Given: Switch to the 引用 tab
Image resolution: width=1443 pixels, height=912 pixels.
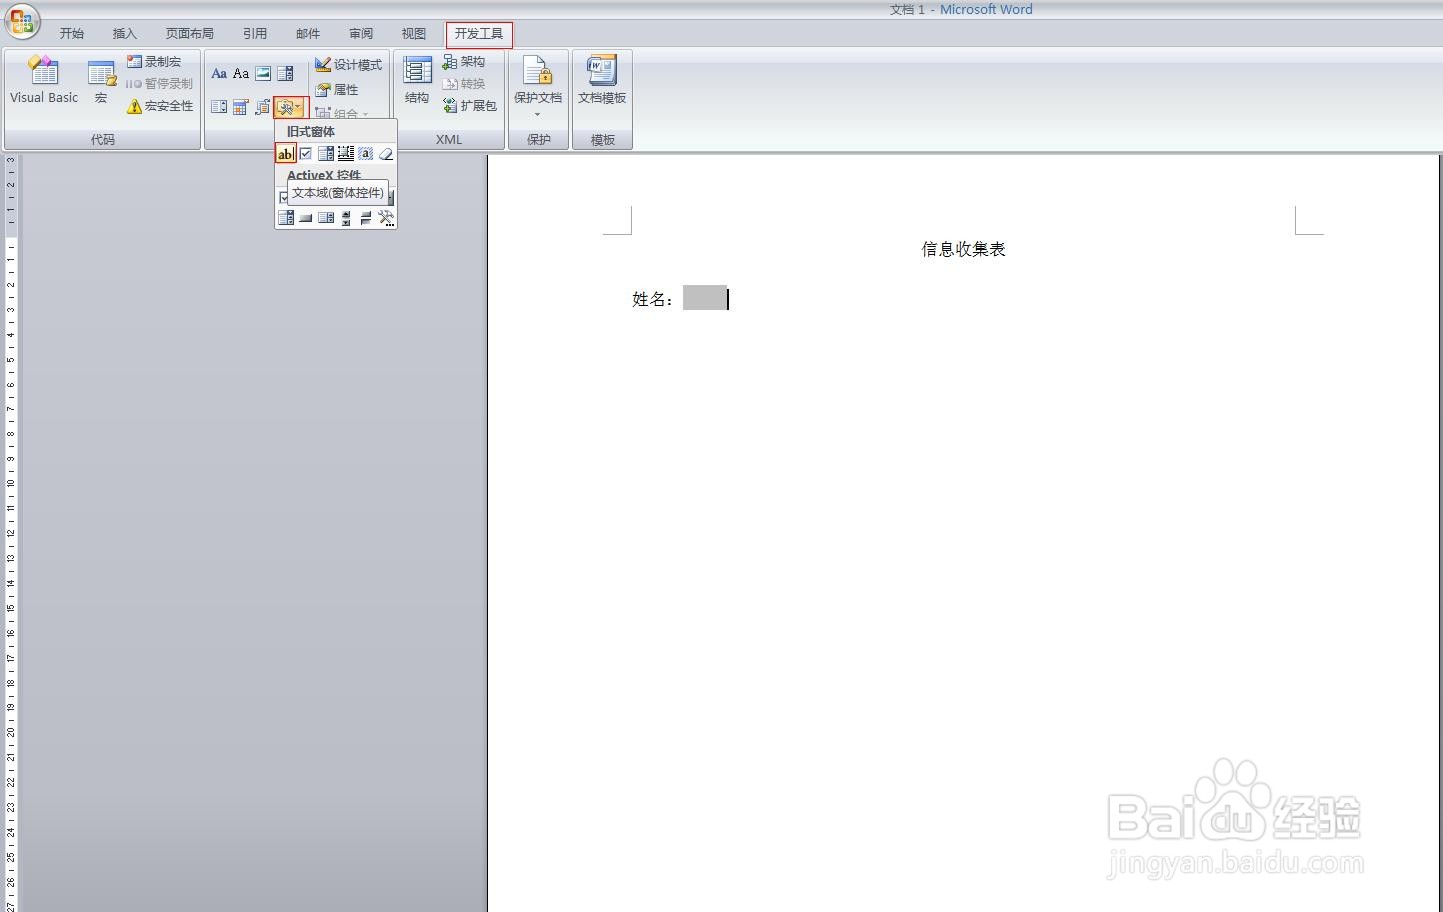Looking at the screenshot, I should pyautogui.click(x=255, y=34).
